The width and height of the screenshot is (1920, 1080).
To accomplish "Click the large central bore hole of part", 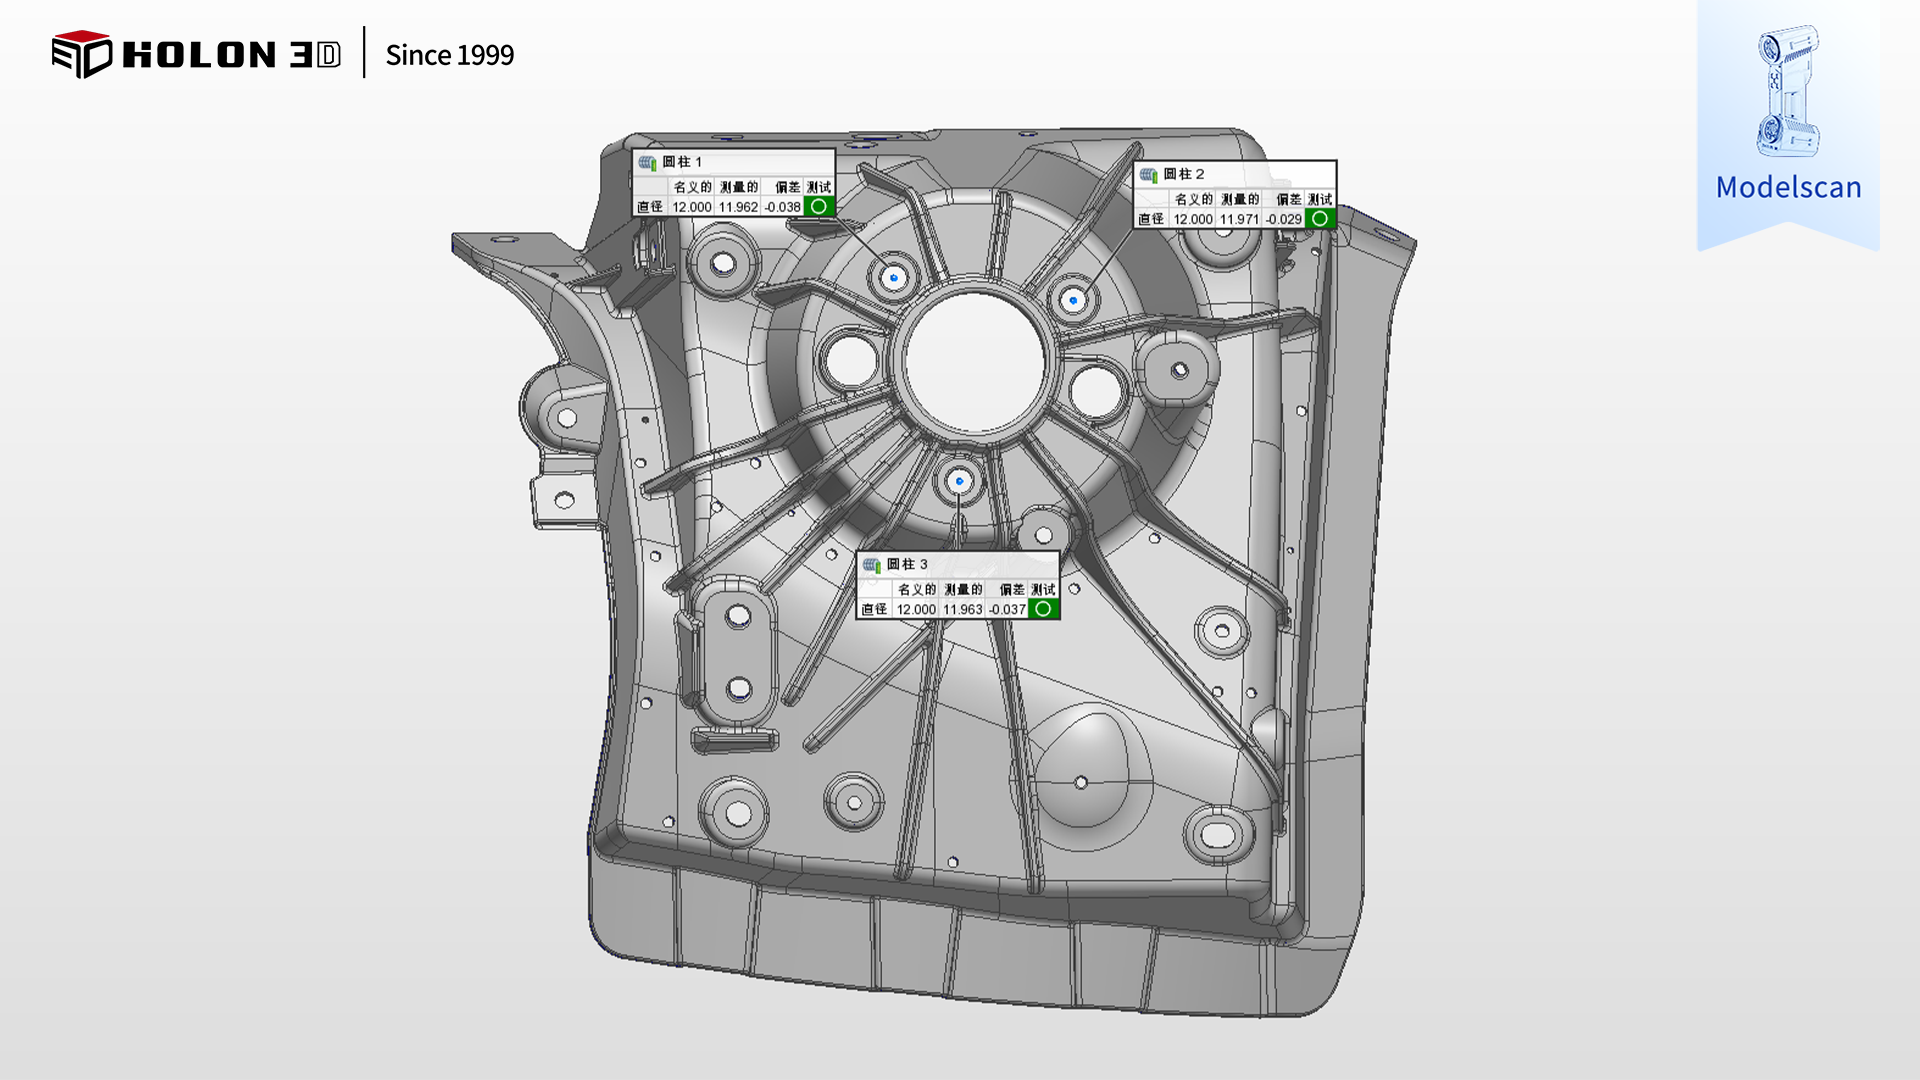I will pyautogui.click(x=973, y=360).
